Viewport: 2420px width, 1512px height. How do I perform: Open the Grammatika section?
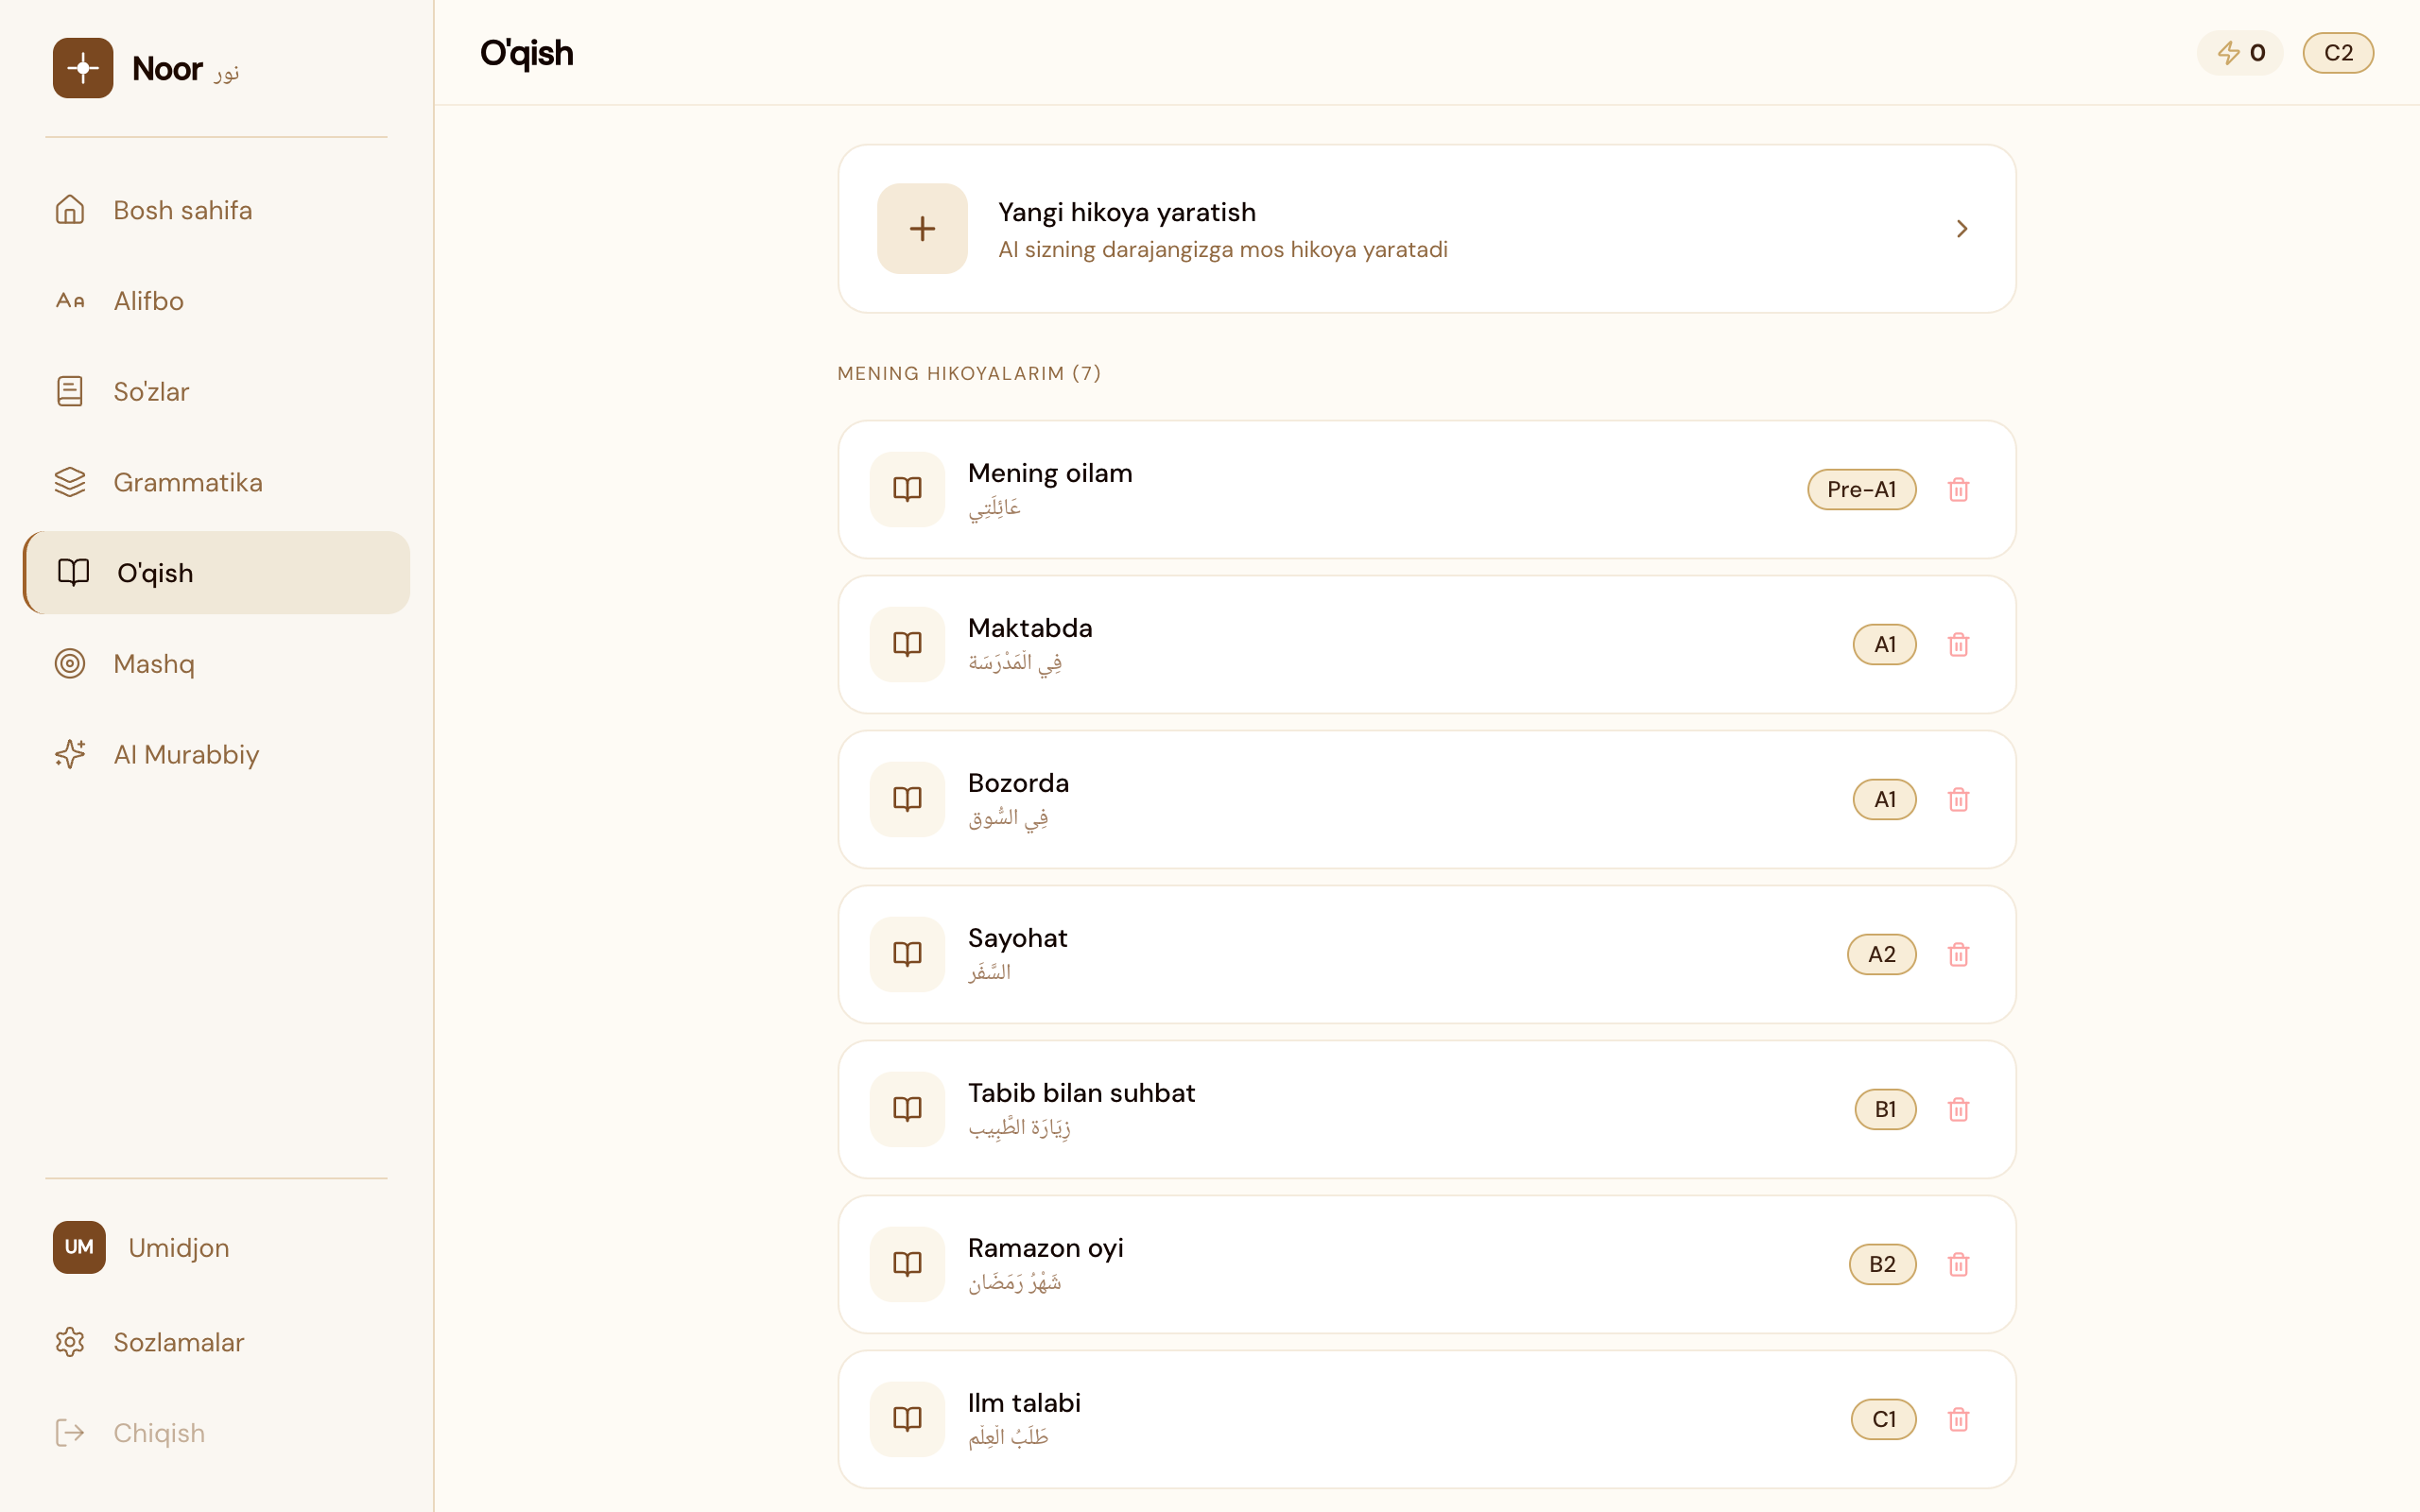click(187, 482)
